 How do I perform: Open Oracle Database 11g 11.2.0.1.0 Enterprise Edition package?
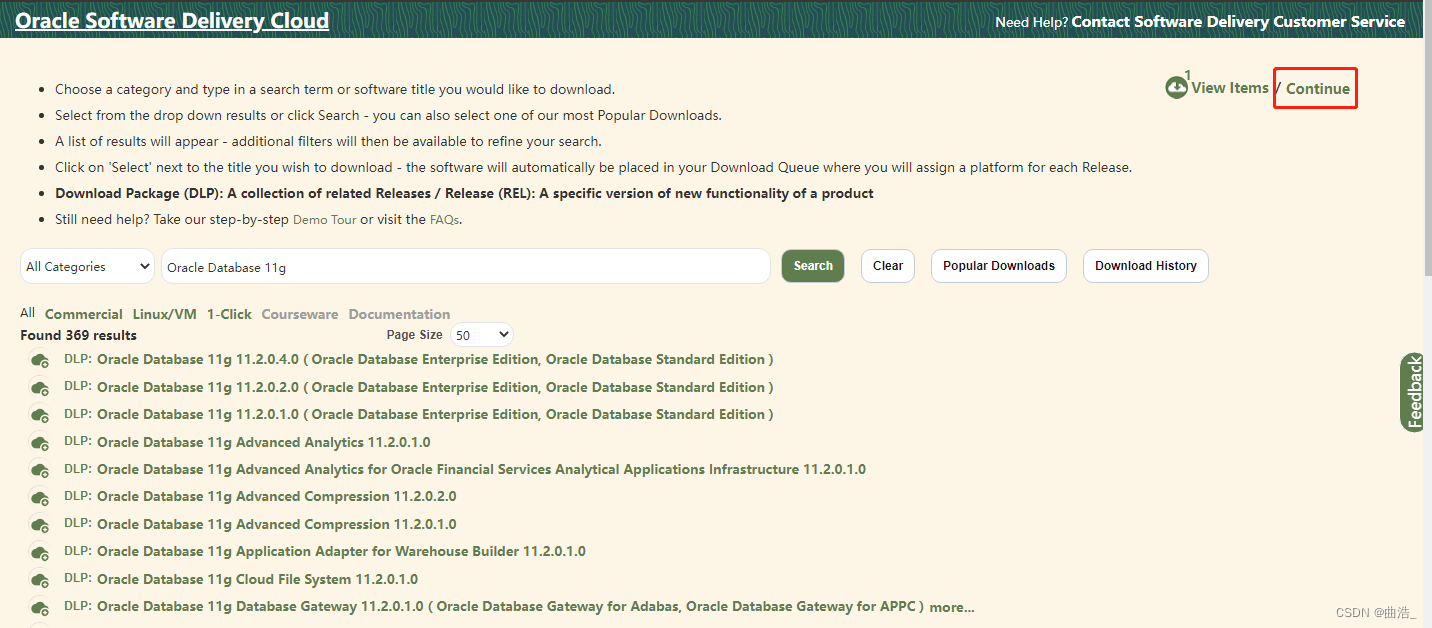coord(435,414)
